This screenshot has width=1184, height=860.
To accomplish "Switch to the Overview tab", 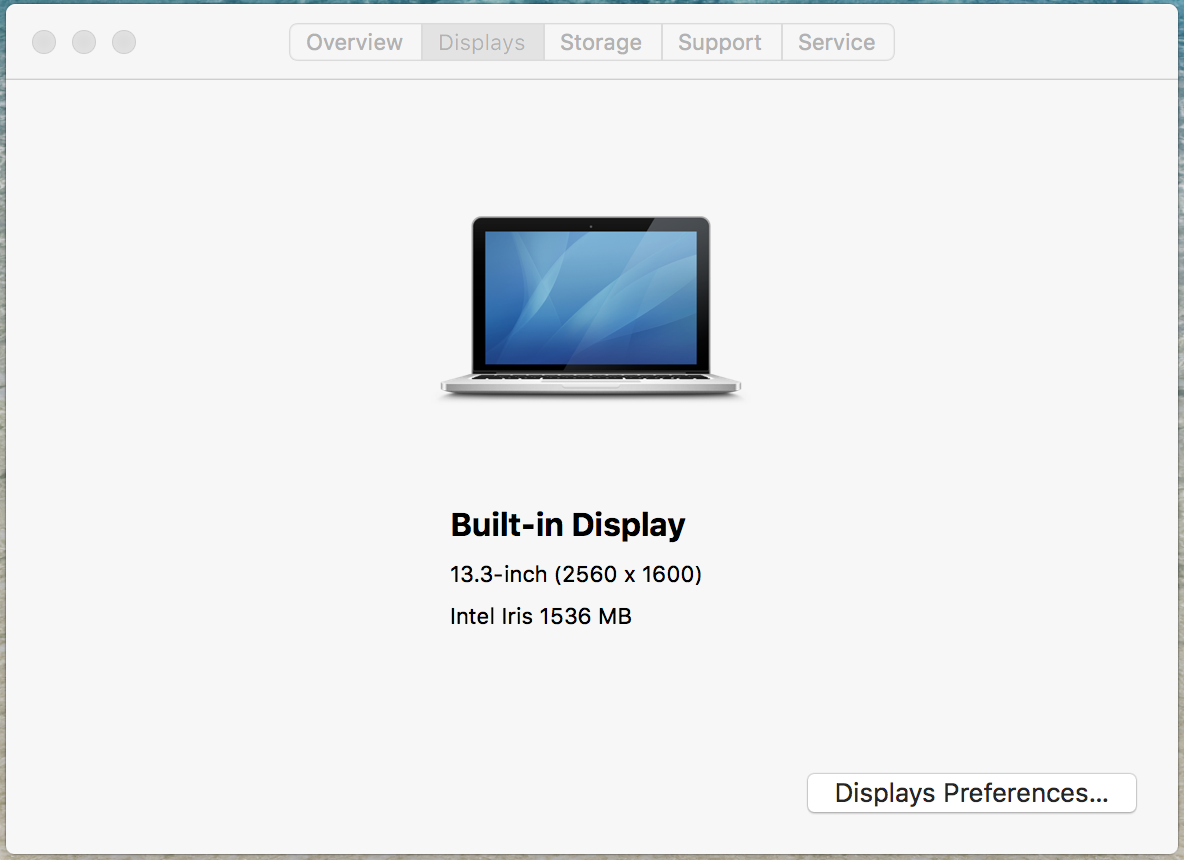I will click(x=355, y=43).
